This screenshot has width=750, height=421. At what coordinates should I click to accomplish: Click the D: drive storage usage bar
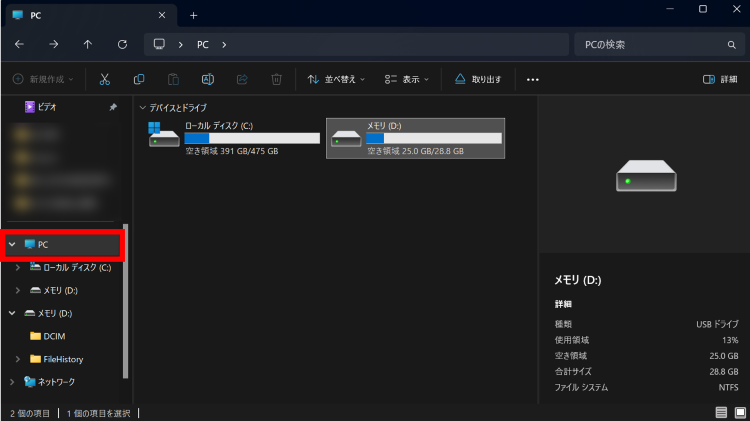click(x=434, y=138)
